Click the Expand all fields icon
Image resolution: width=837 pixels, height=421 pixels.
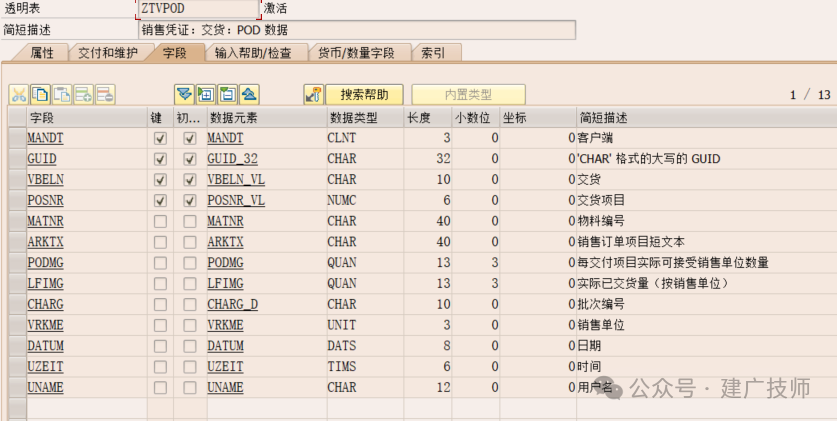[184, 95]
